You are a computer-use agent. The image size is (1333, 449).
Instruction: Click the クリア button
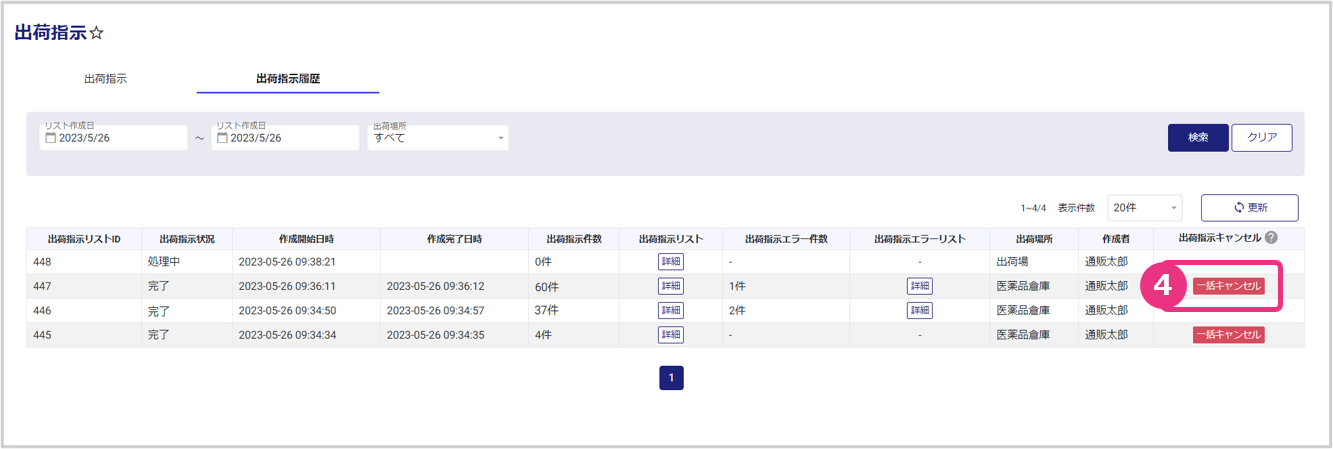tap(1261, 138)
